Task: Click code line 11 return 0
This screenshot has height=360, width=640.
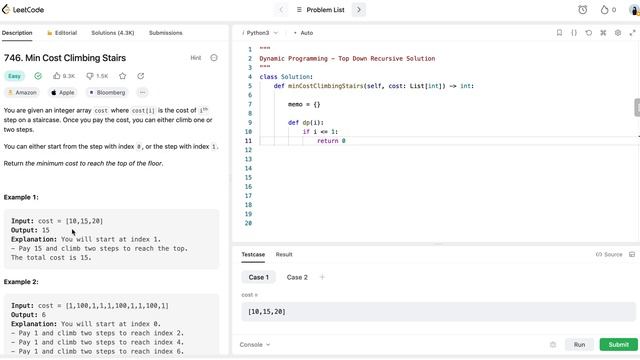Action: point(331,141)
